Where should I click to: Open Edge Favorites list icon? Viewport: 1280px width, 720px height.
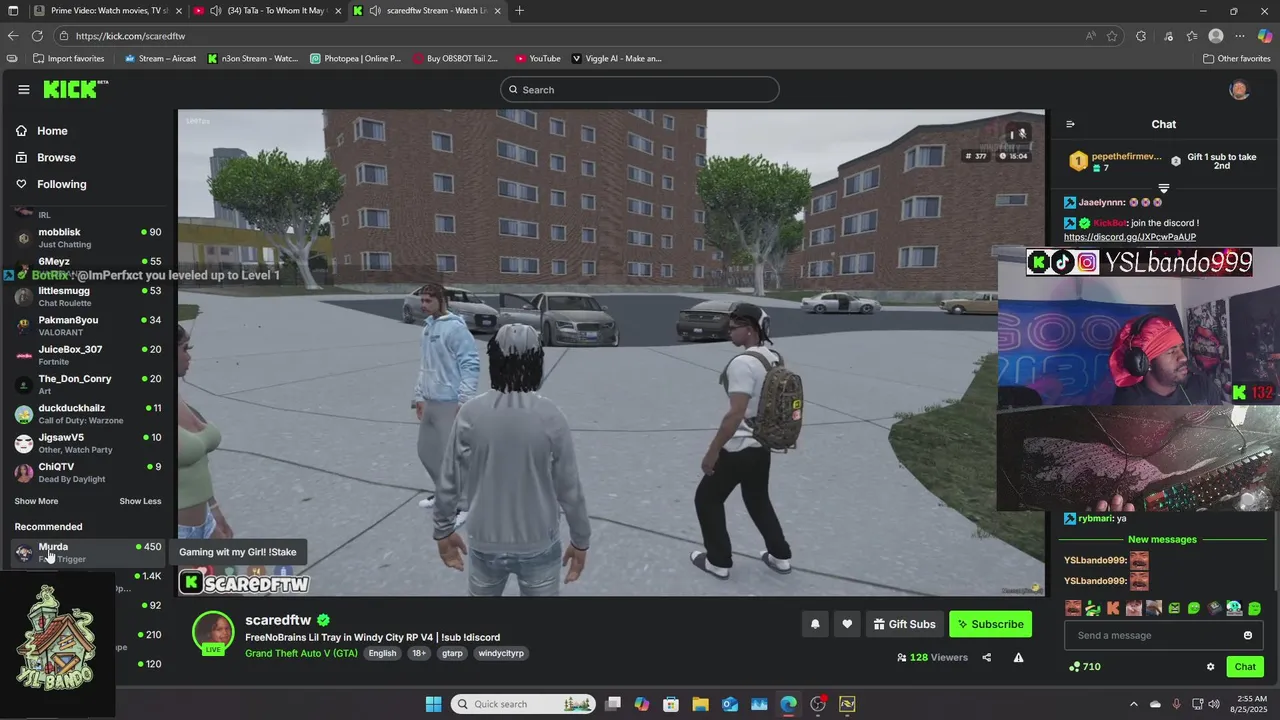click(1192, 36)
